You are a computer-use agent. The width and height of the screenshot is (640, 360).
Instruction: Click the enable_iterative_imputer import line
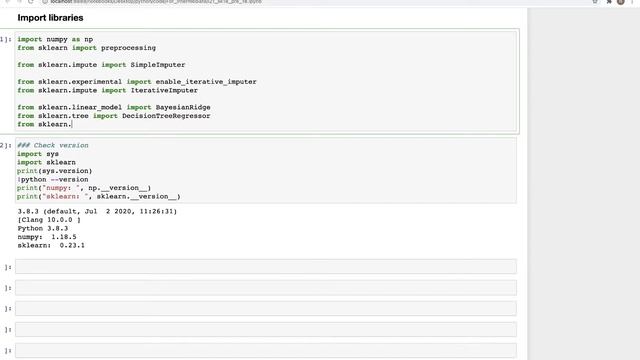pyautogui.click(x=137, y=82)
